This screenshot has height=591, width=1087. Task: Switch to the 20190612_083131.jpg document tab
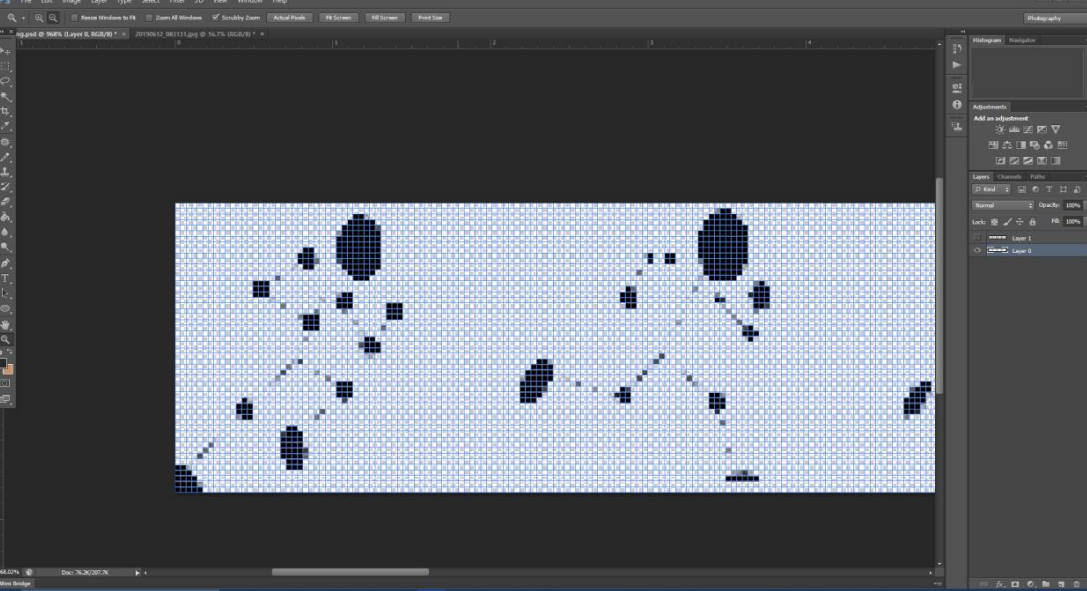click(x=195, y=34)
